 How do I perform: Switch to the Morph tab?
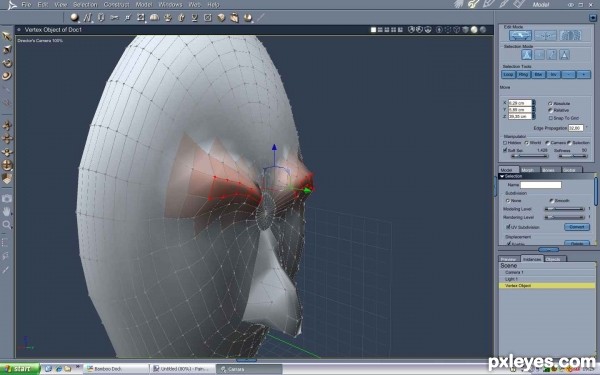coord(527,170)
